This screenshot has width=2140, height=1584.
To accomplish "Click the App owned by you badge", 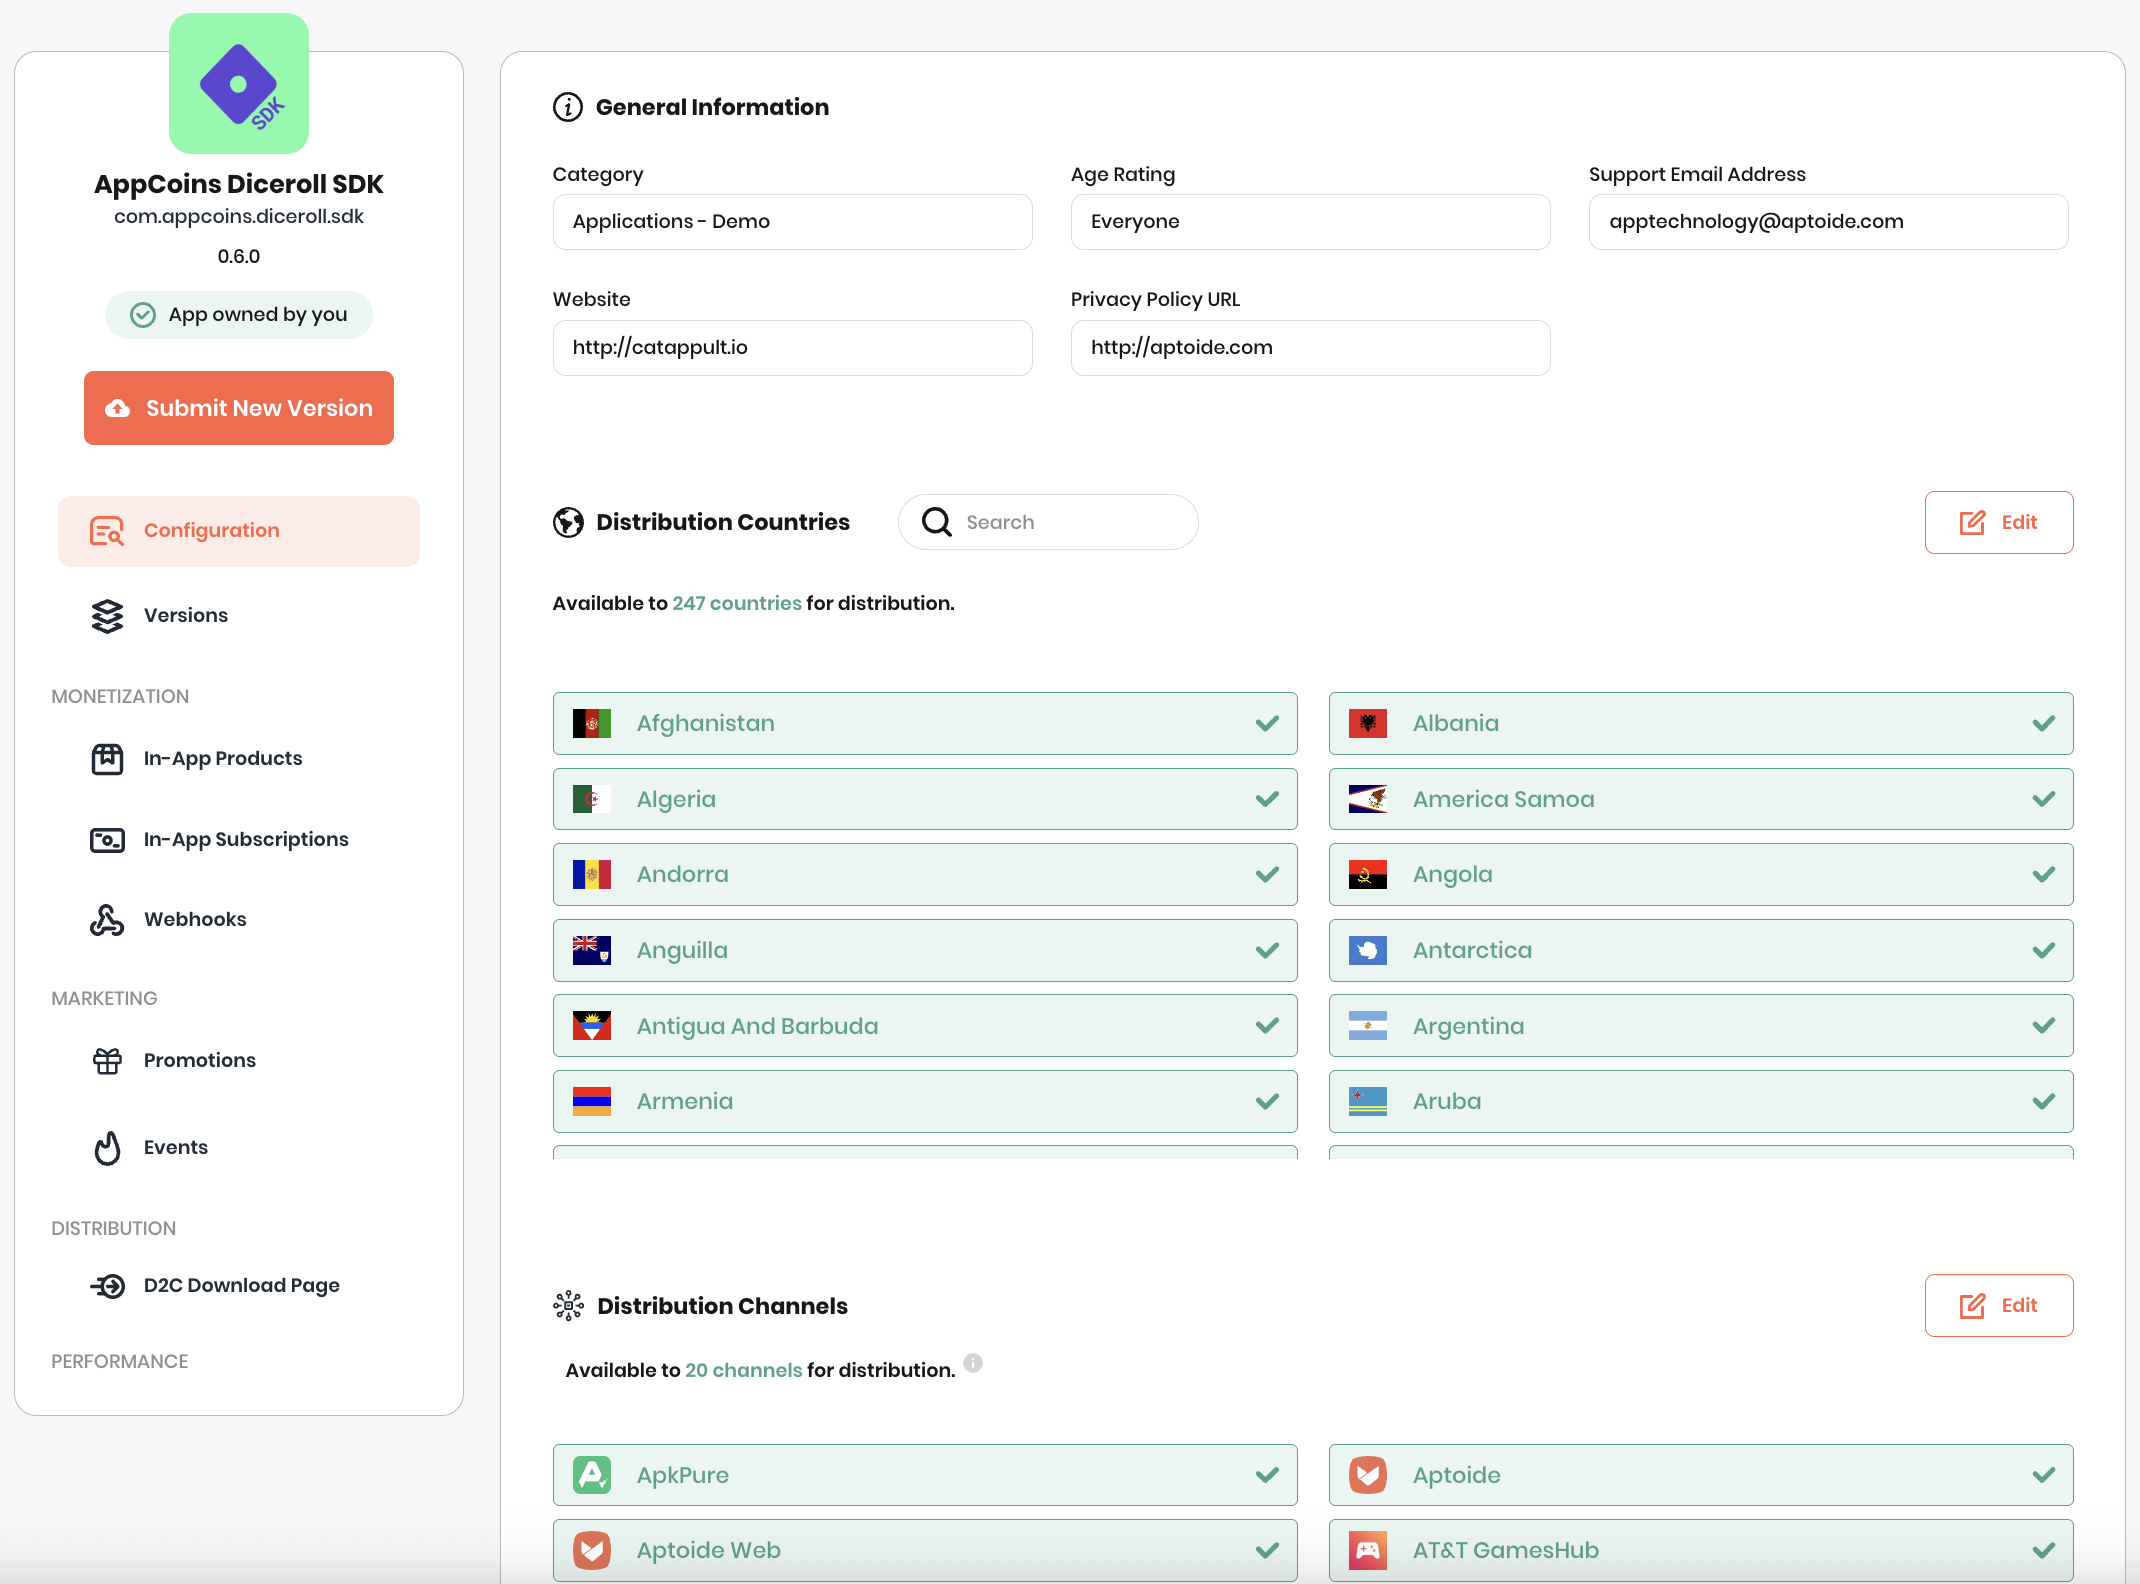I will pos(239,315).
